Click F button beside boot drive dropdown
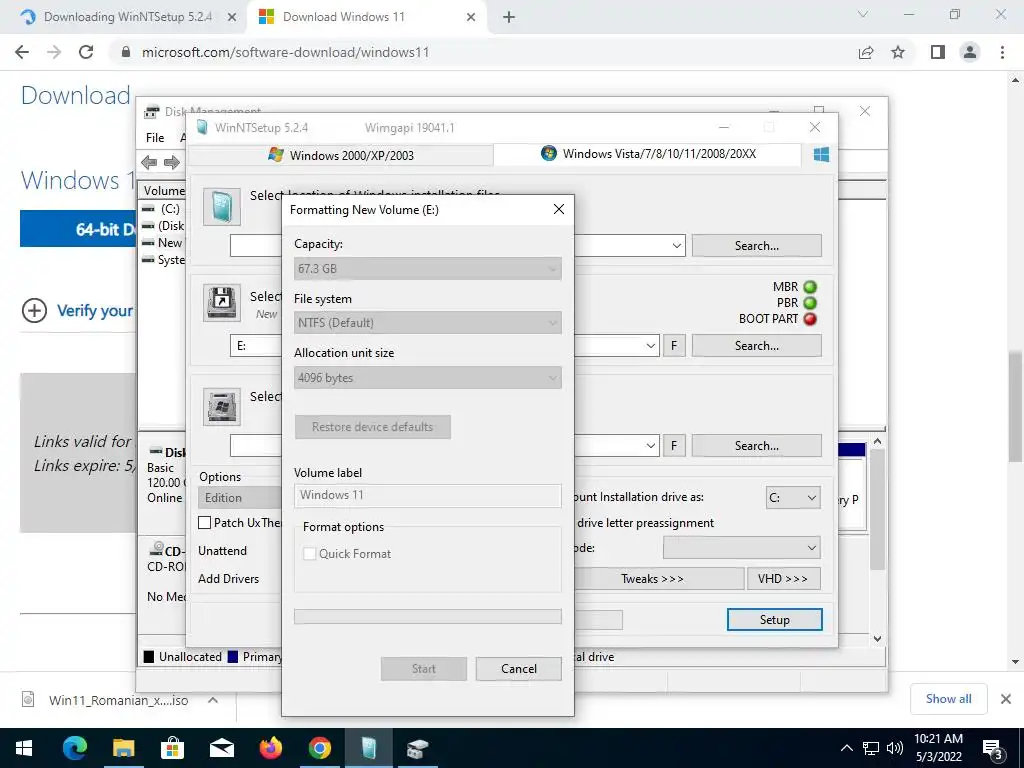 coord(674,345)
